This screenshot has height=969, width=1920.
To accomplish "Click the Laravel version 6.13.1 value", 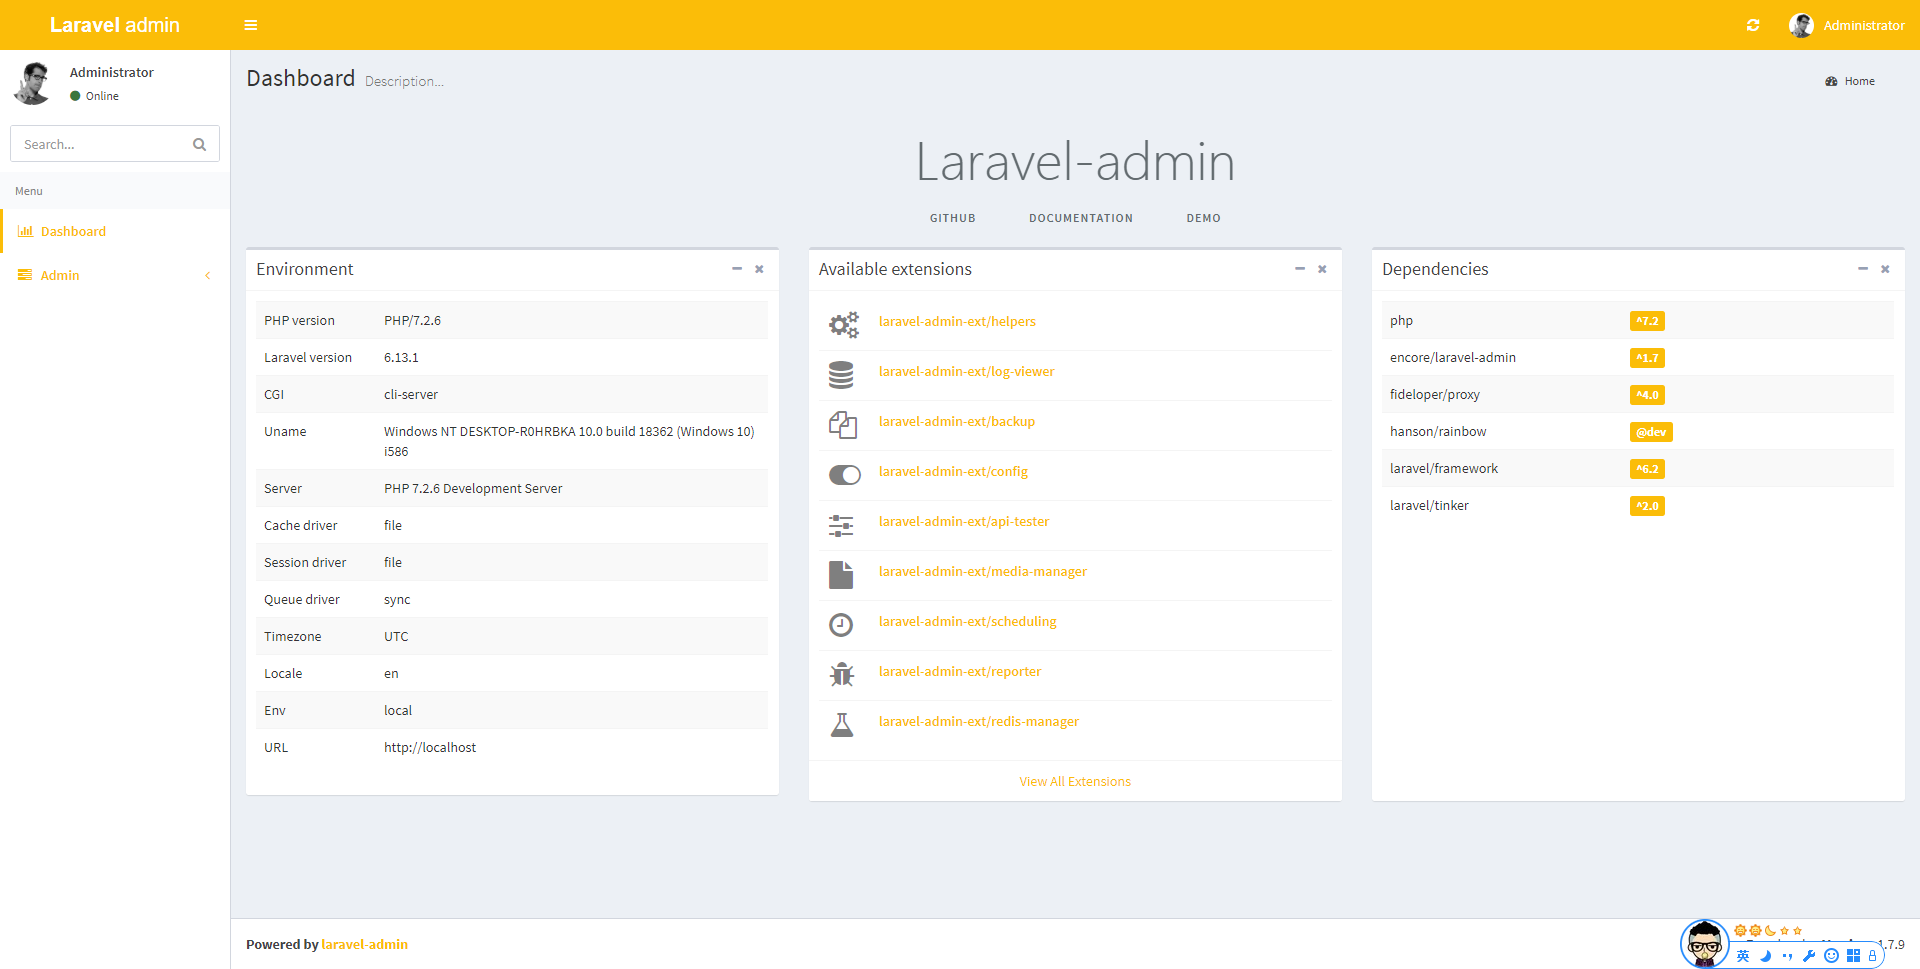I will click(x=401, y=358).
